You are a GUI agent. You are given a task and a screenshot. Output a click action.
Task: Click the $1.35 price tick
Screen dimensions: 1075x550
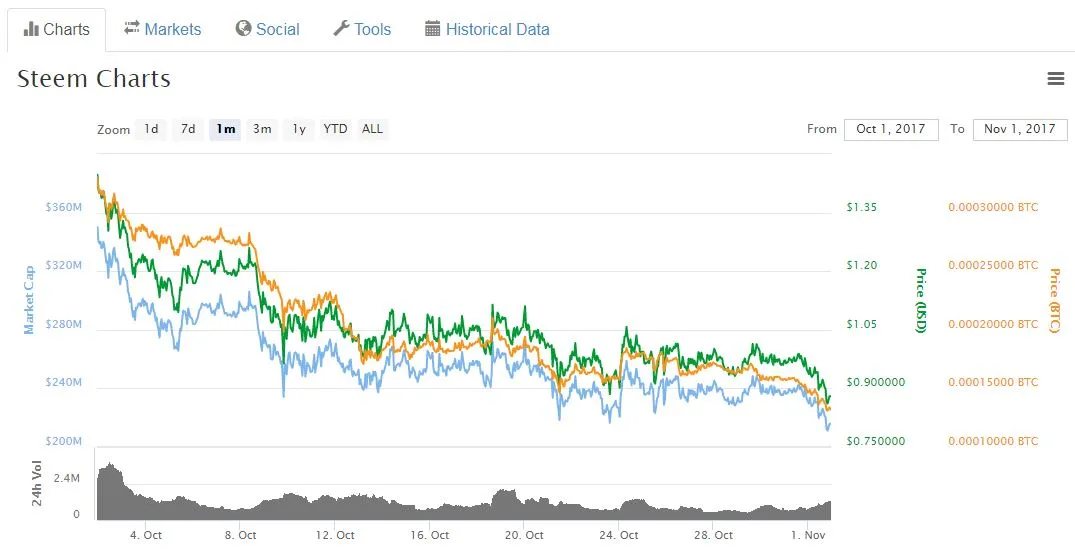(861, 206)
